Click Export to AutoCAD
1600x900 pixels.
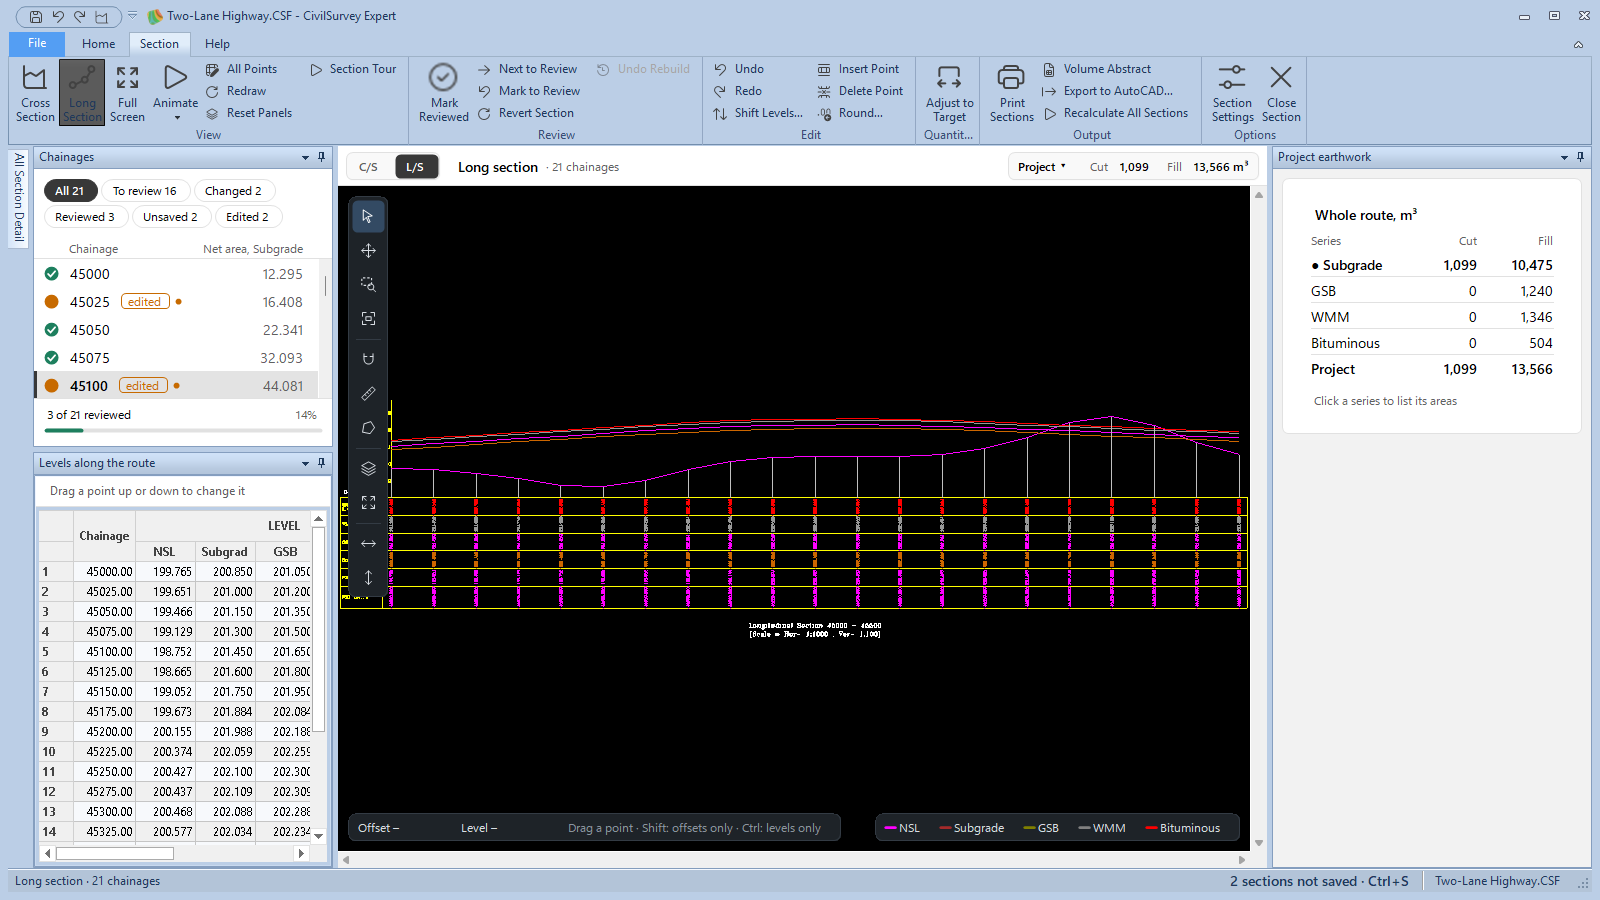(x=1107, y=91)
